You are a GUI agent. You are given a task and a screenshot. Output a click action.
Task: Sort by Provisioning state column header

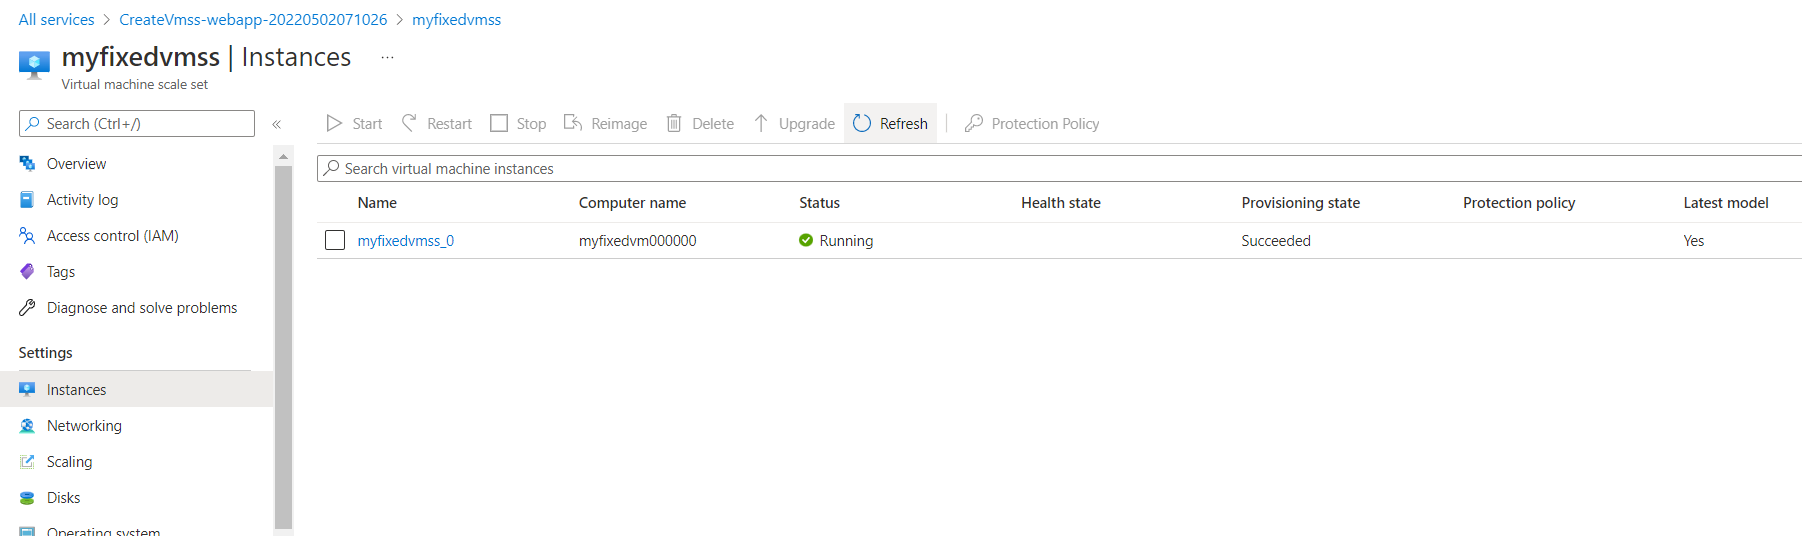(x=1301, y=203)
